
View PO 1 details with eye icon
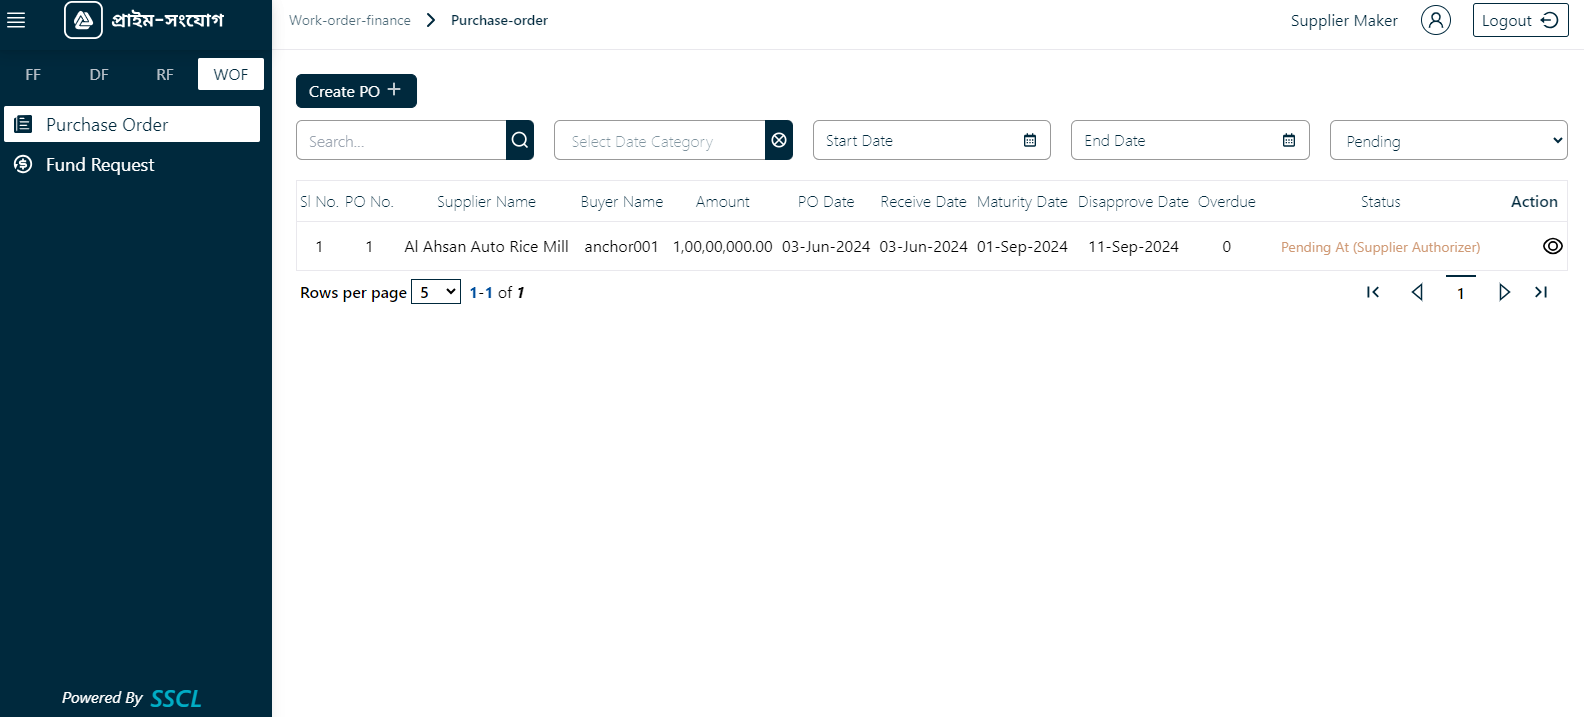1552,246
